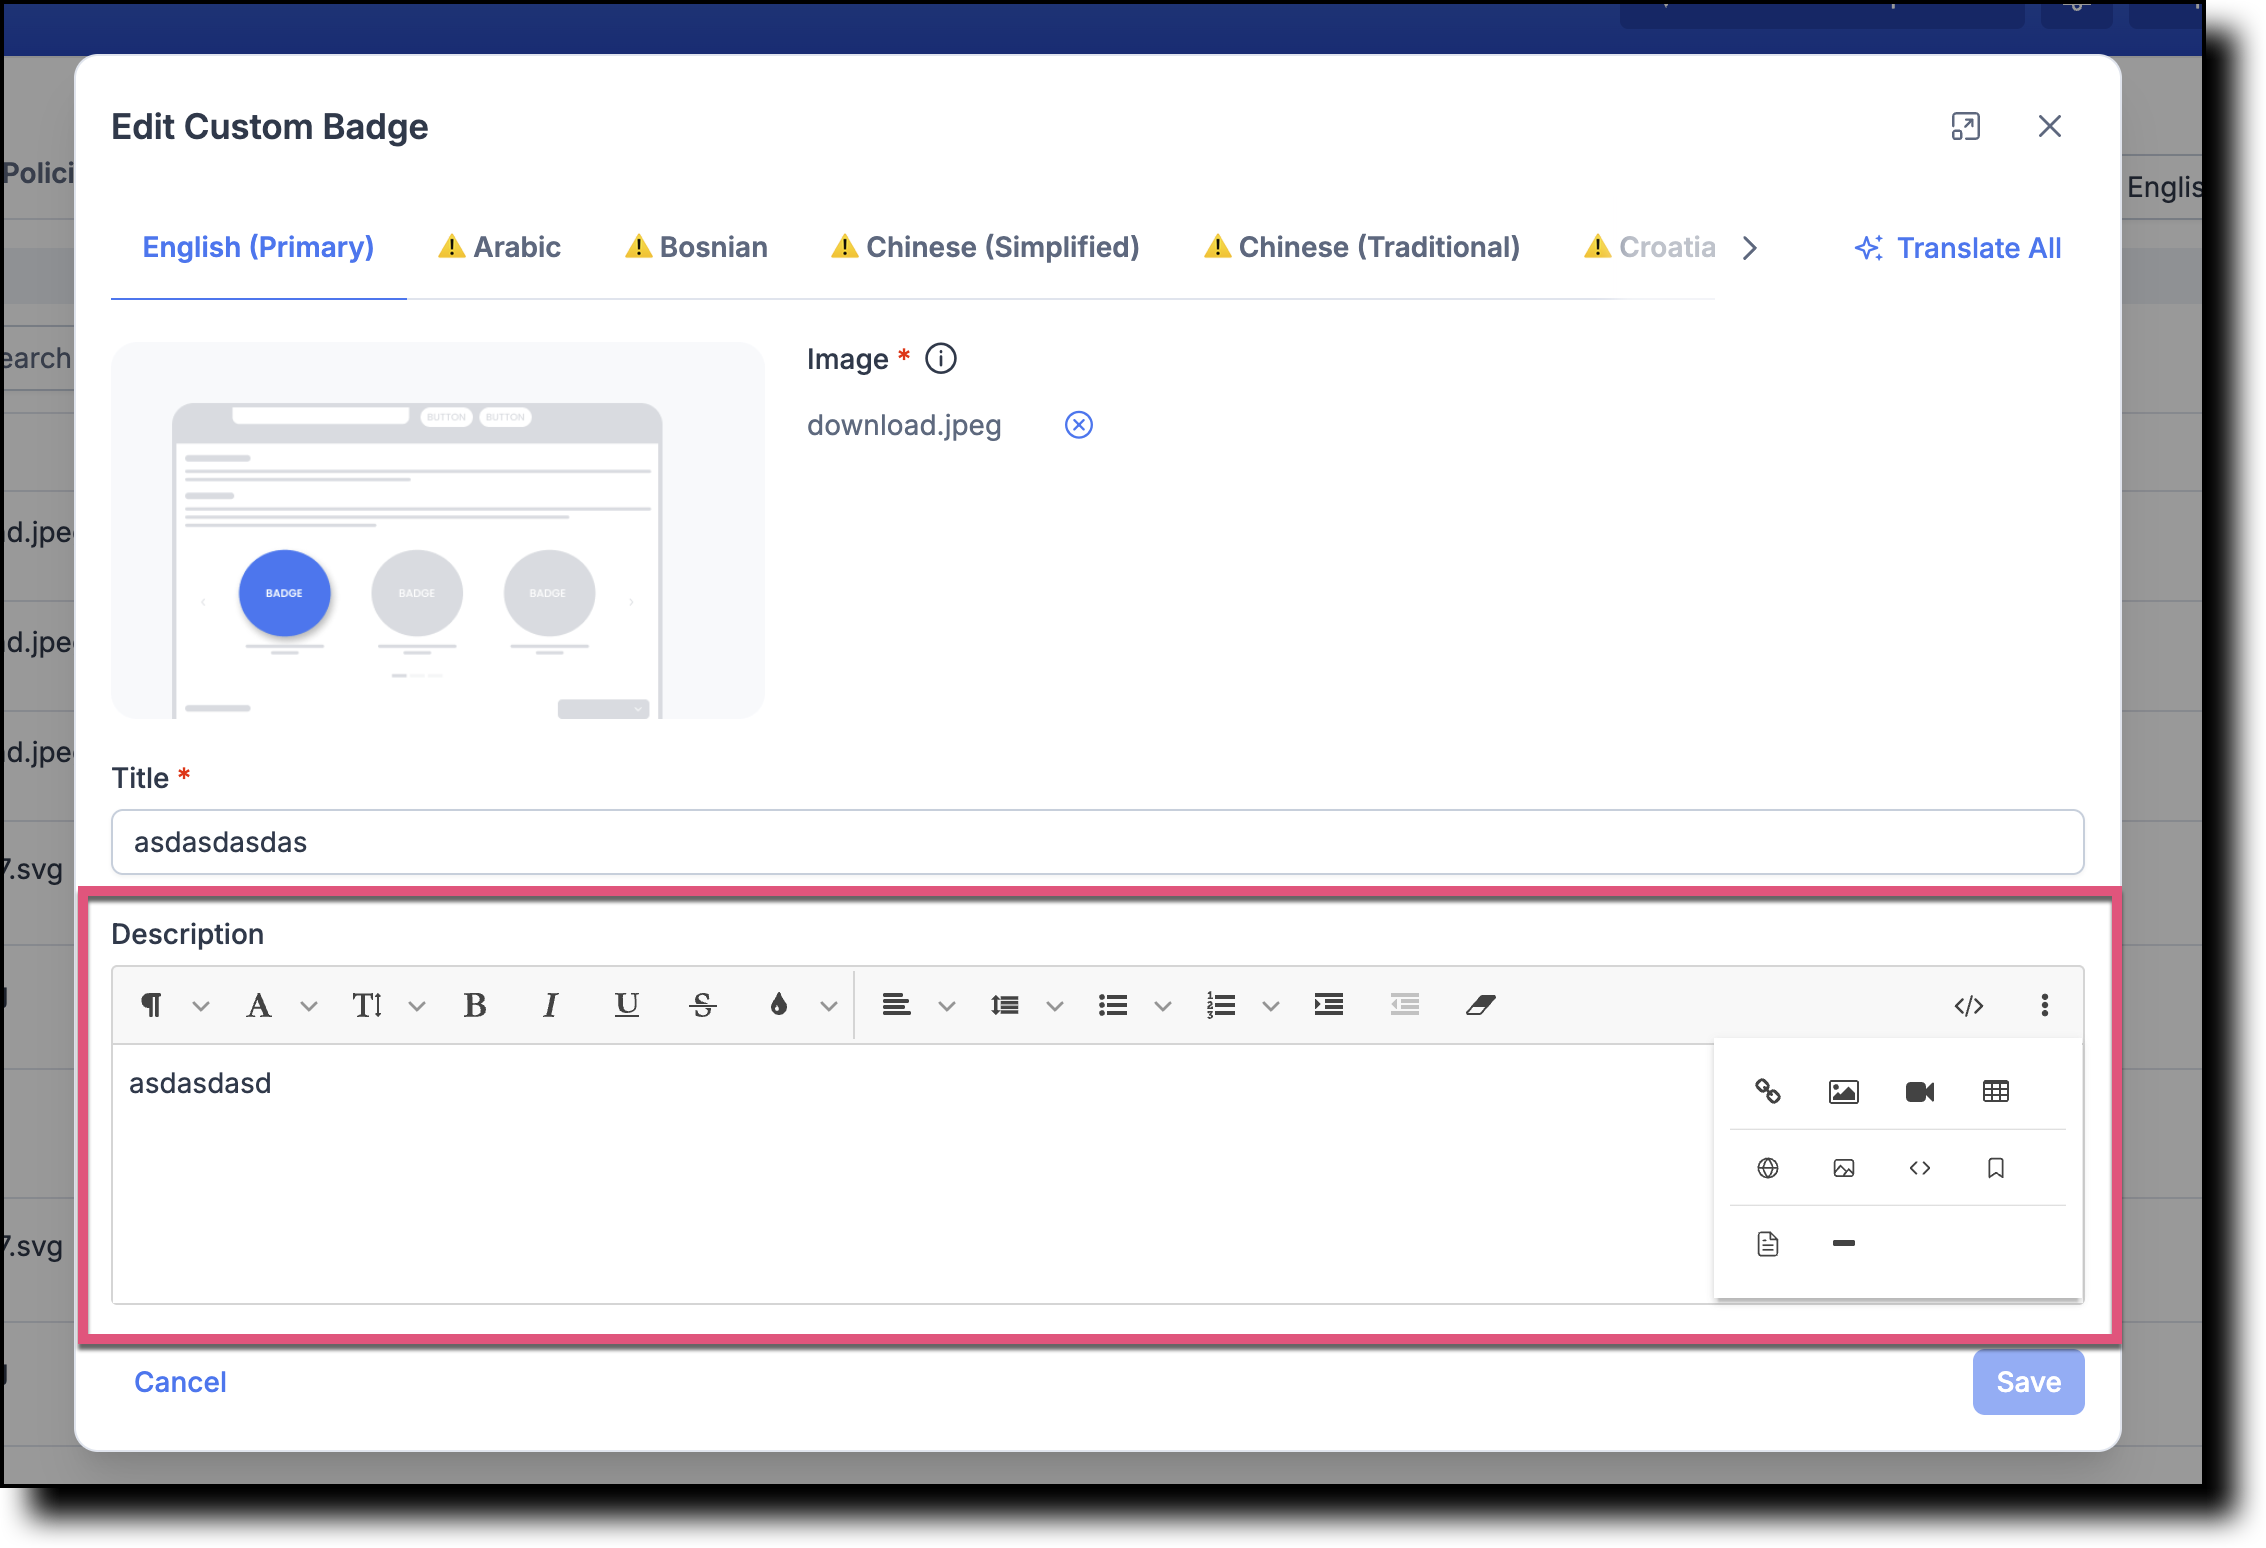
Task: Open line height dropdown arrow
Action: (1054, 1006)
